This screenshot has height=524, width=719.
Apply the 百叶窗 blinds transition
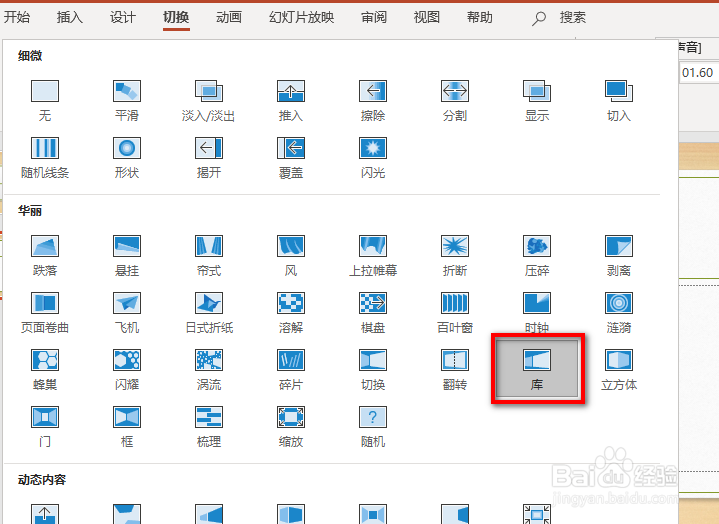pyautogui.click(x=455, y=313)
